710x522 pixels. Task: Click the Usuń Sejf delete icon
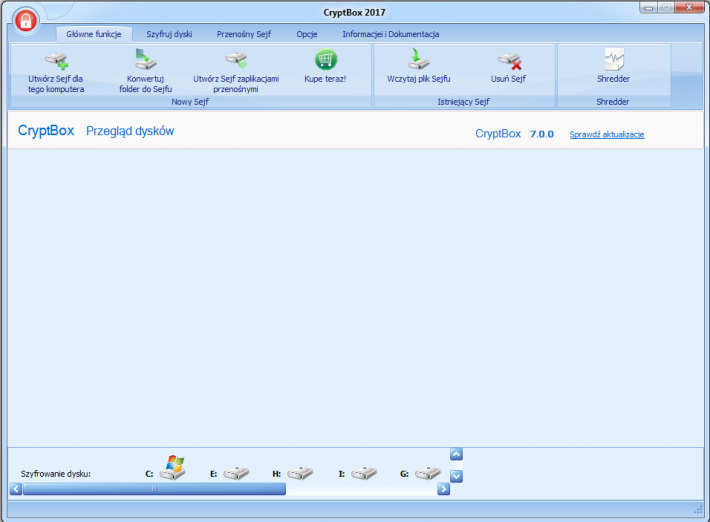click(509, 61)
